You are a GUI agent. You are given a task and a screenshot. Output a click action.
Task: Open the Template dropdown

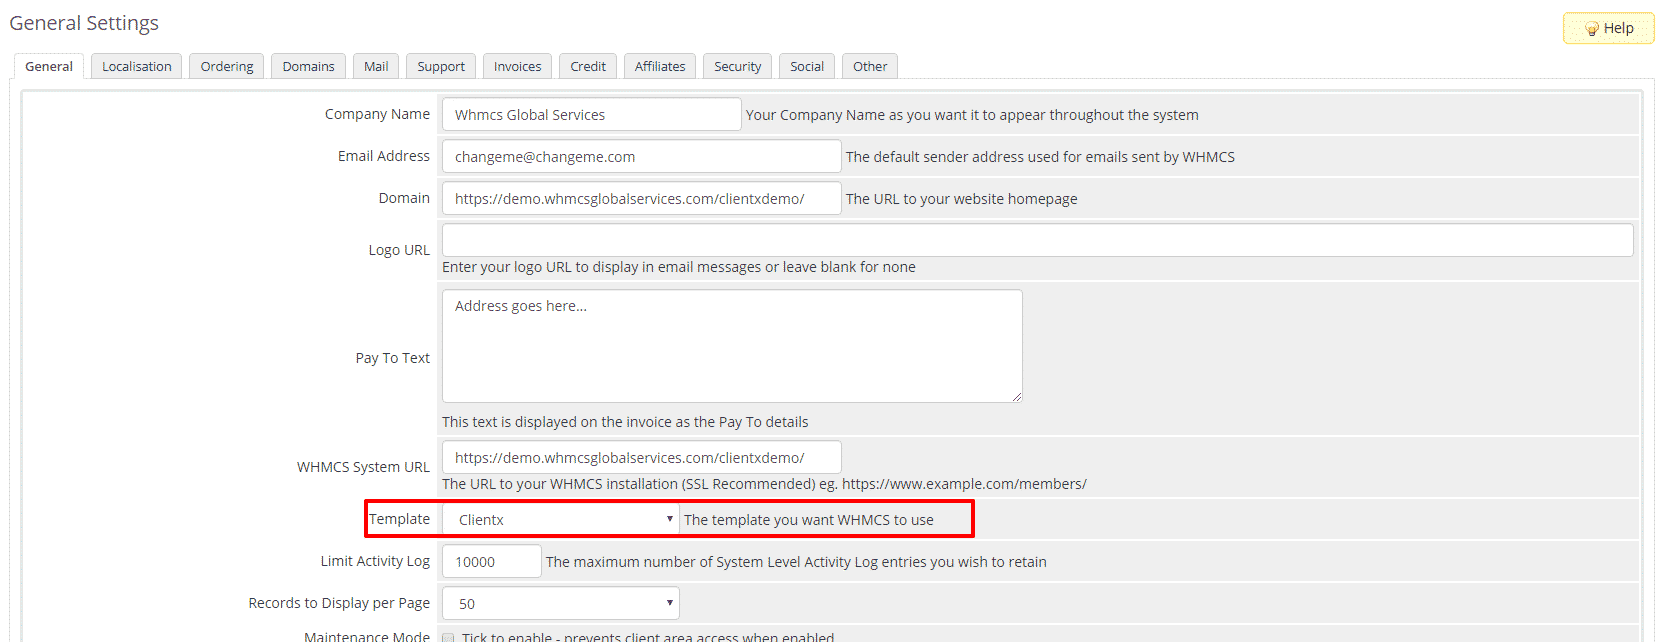pyautogui.click(x=561, y=520)
